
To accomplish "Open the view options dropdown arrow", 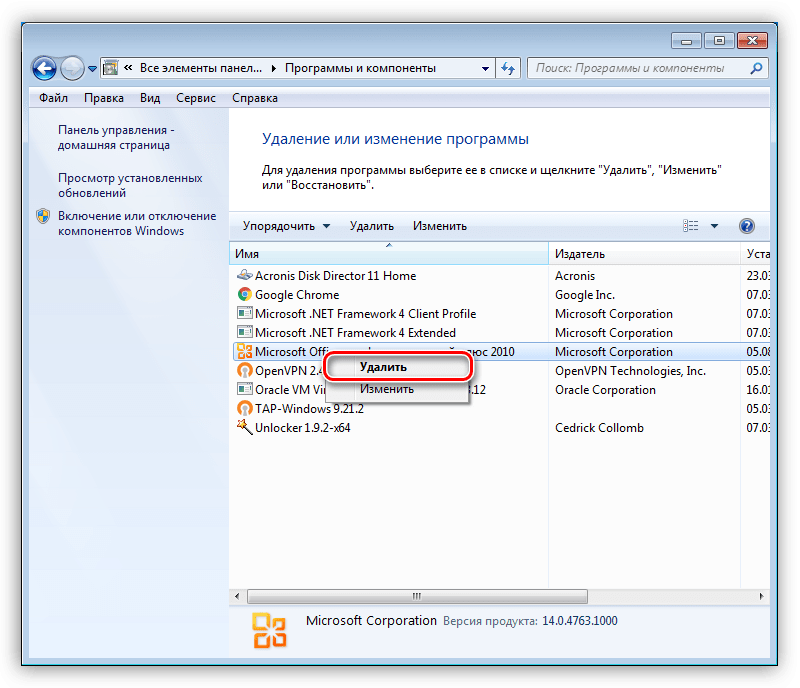I will pyautogui.click(x=714, y=226).
